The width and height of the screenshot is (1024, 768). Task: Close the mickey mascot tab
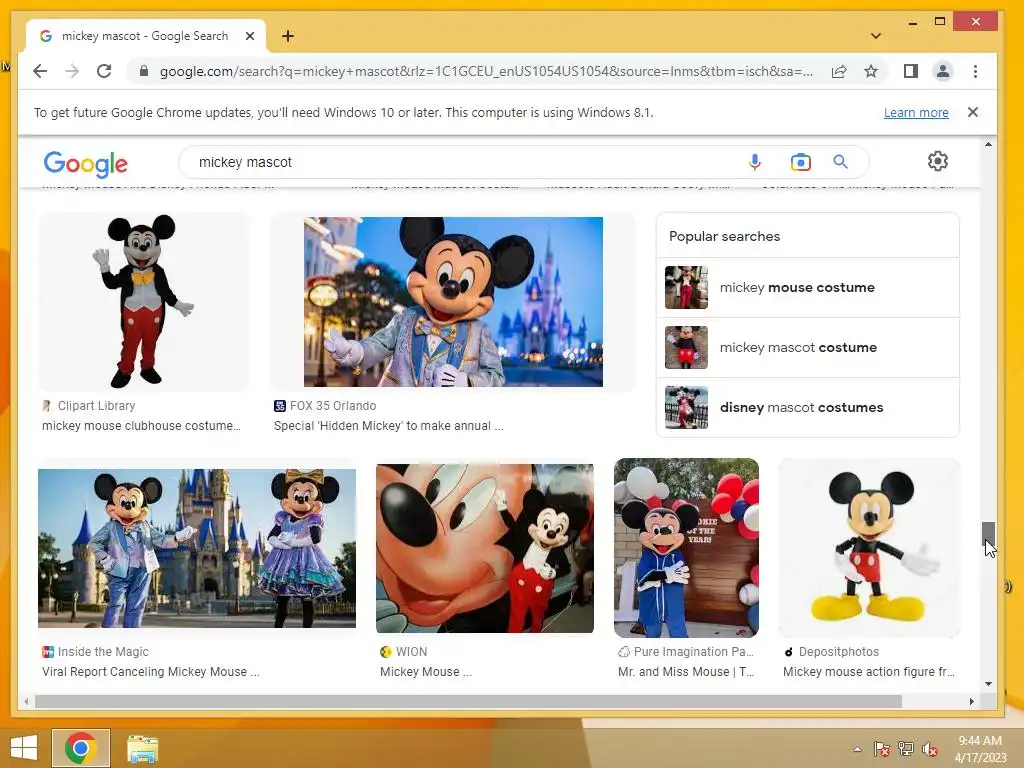point(249,36)
